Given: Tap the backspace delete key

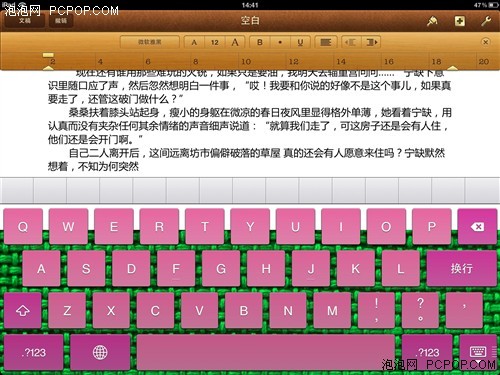Looking at the screenshot, I should point(477,227).
